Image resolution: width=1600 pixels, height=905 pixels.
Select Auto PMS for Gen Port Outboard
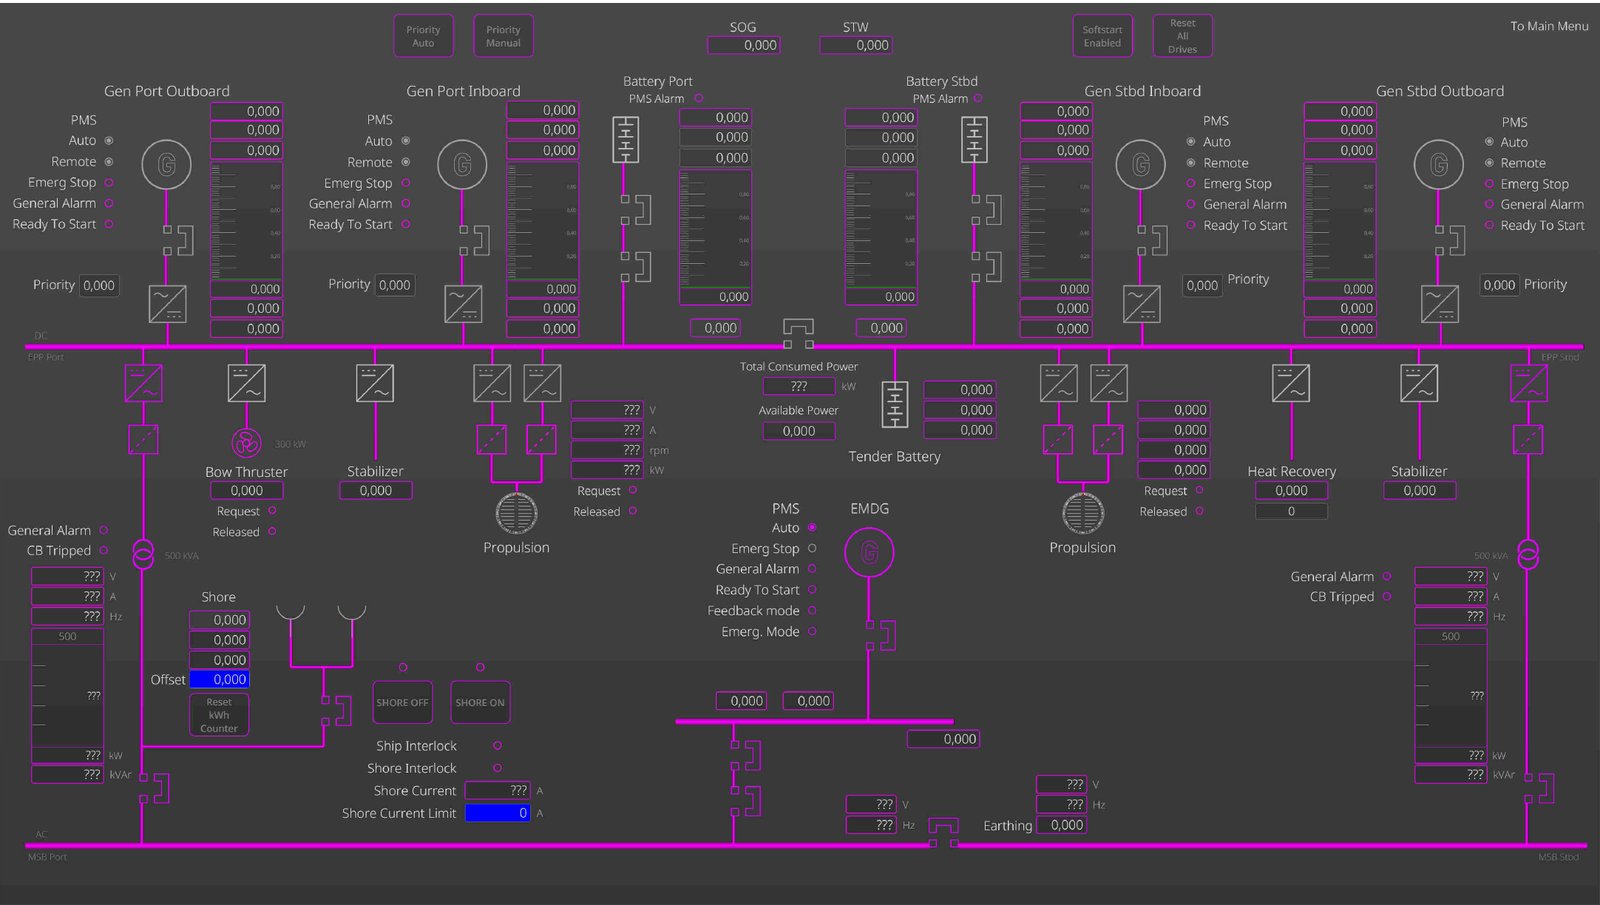point(109,141)
